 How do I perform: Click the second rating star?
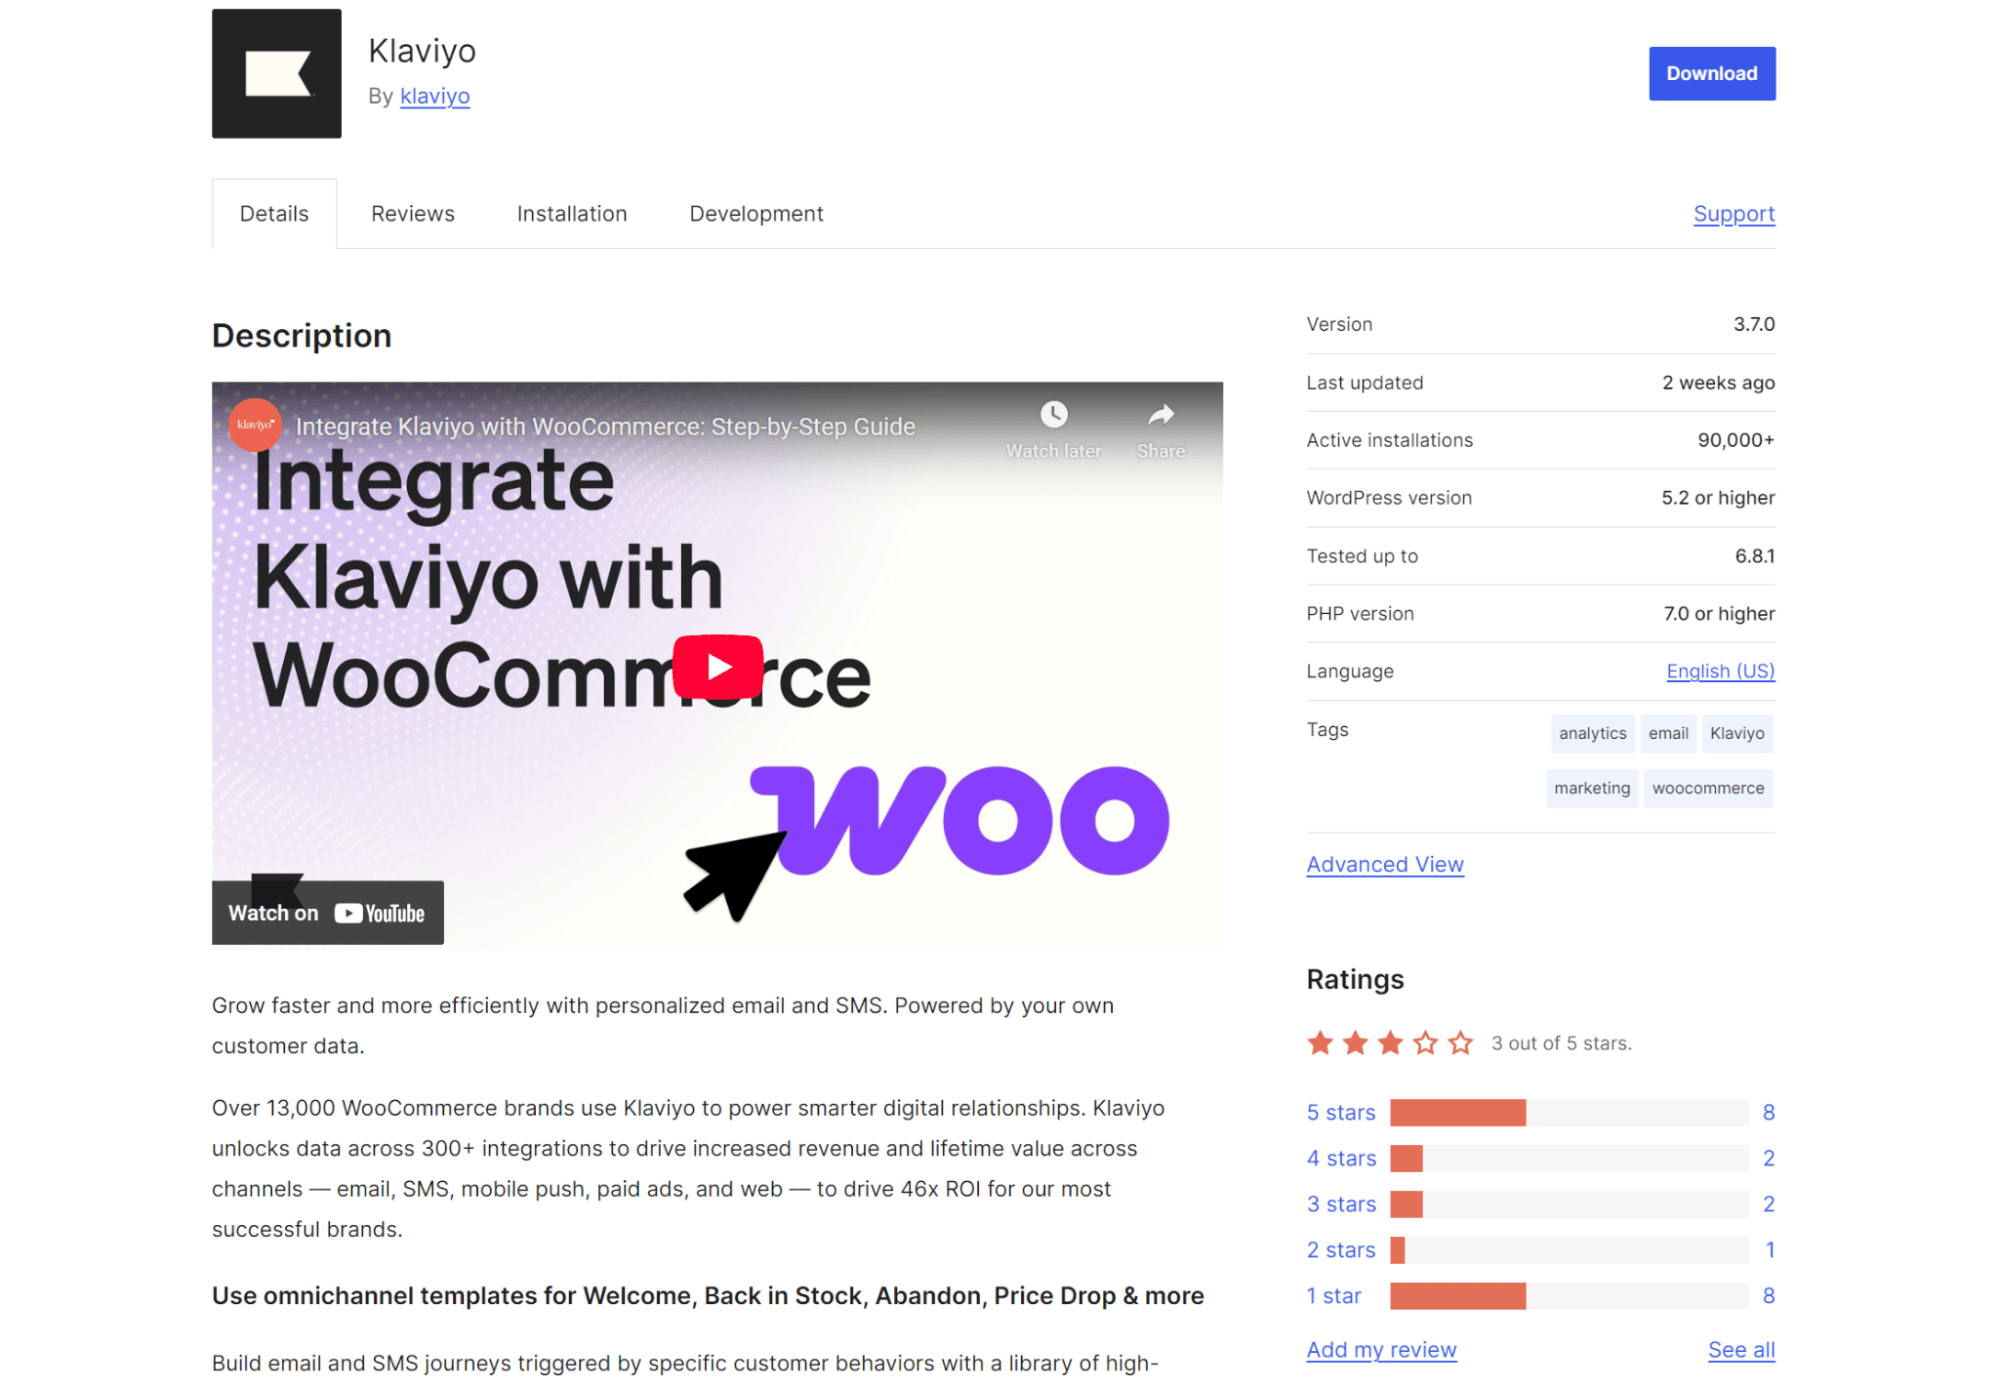(x=1355, y=1043)
